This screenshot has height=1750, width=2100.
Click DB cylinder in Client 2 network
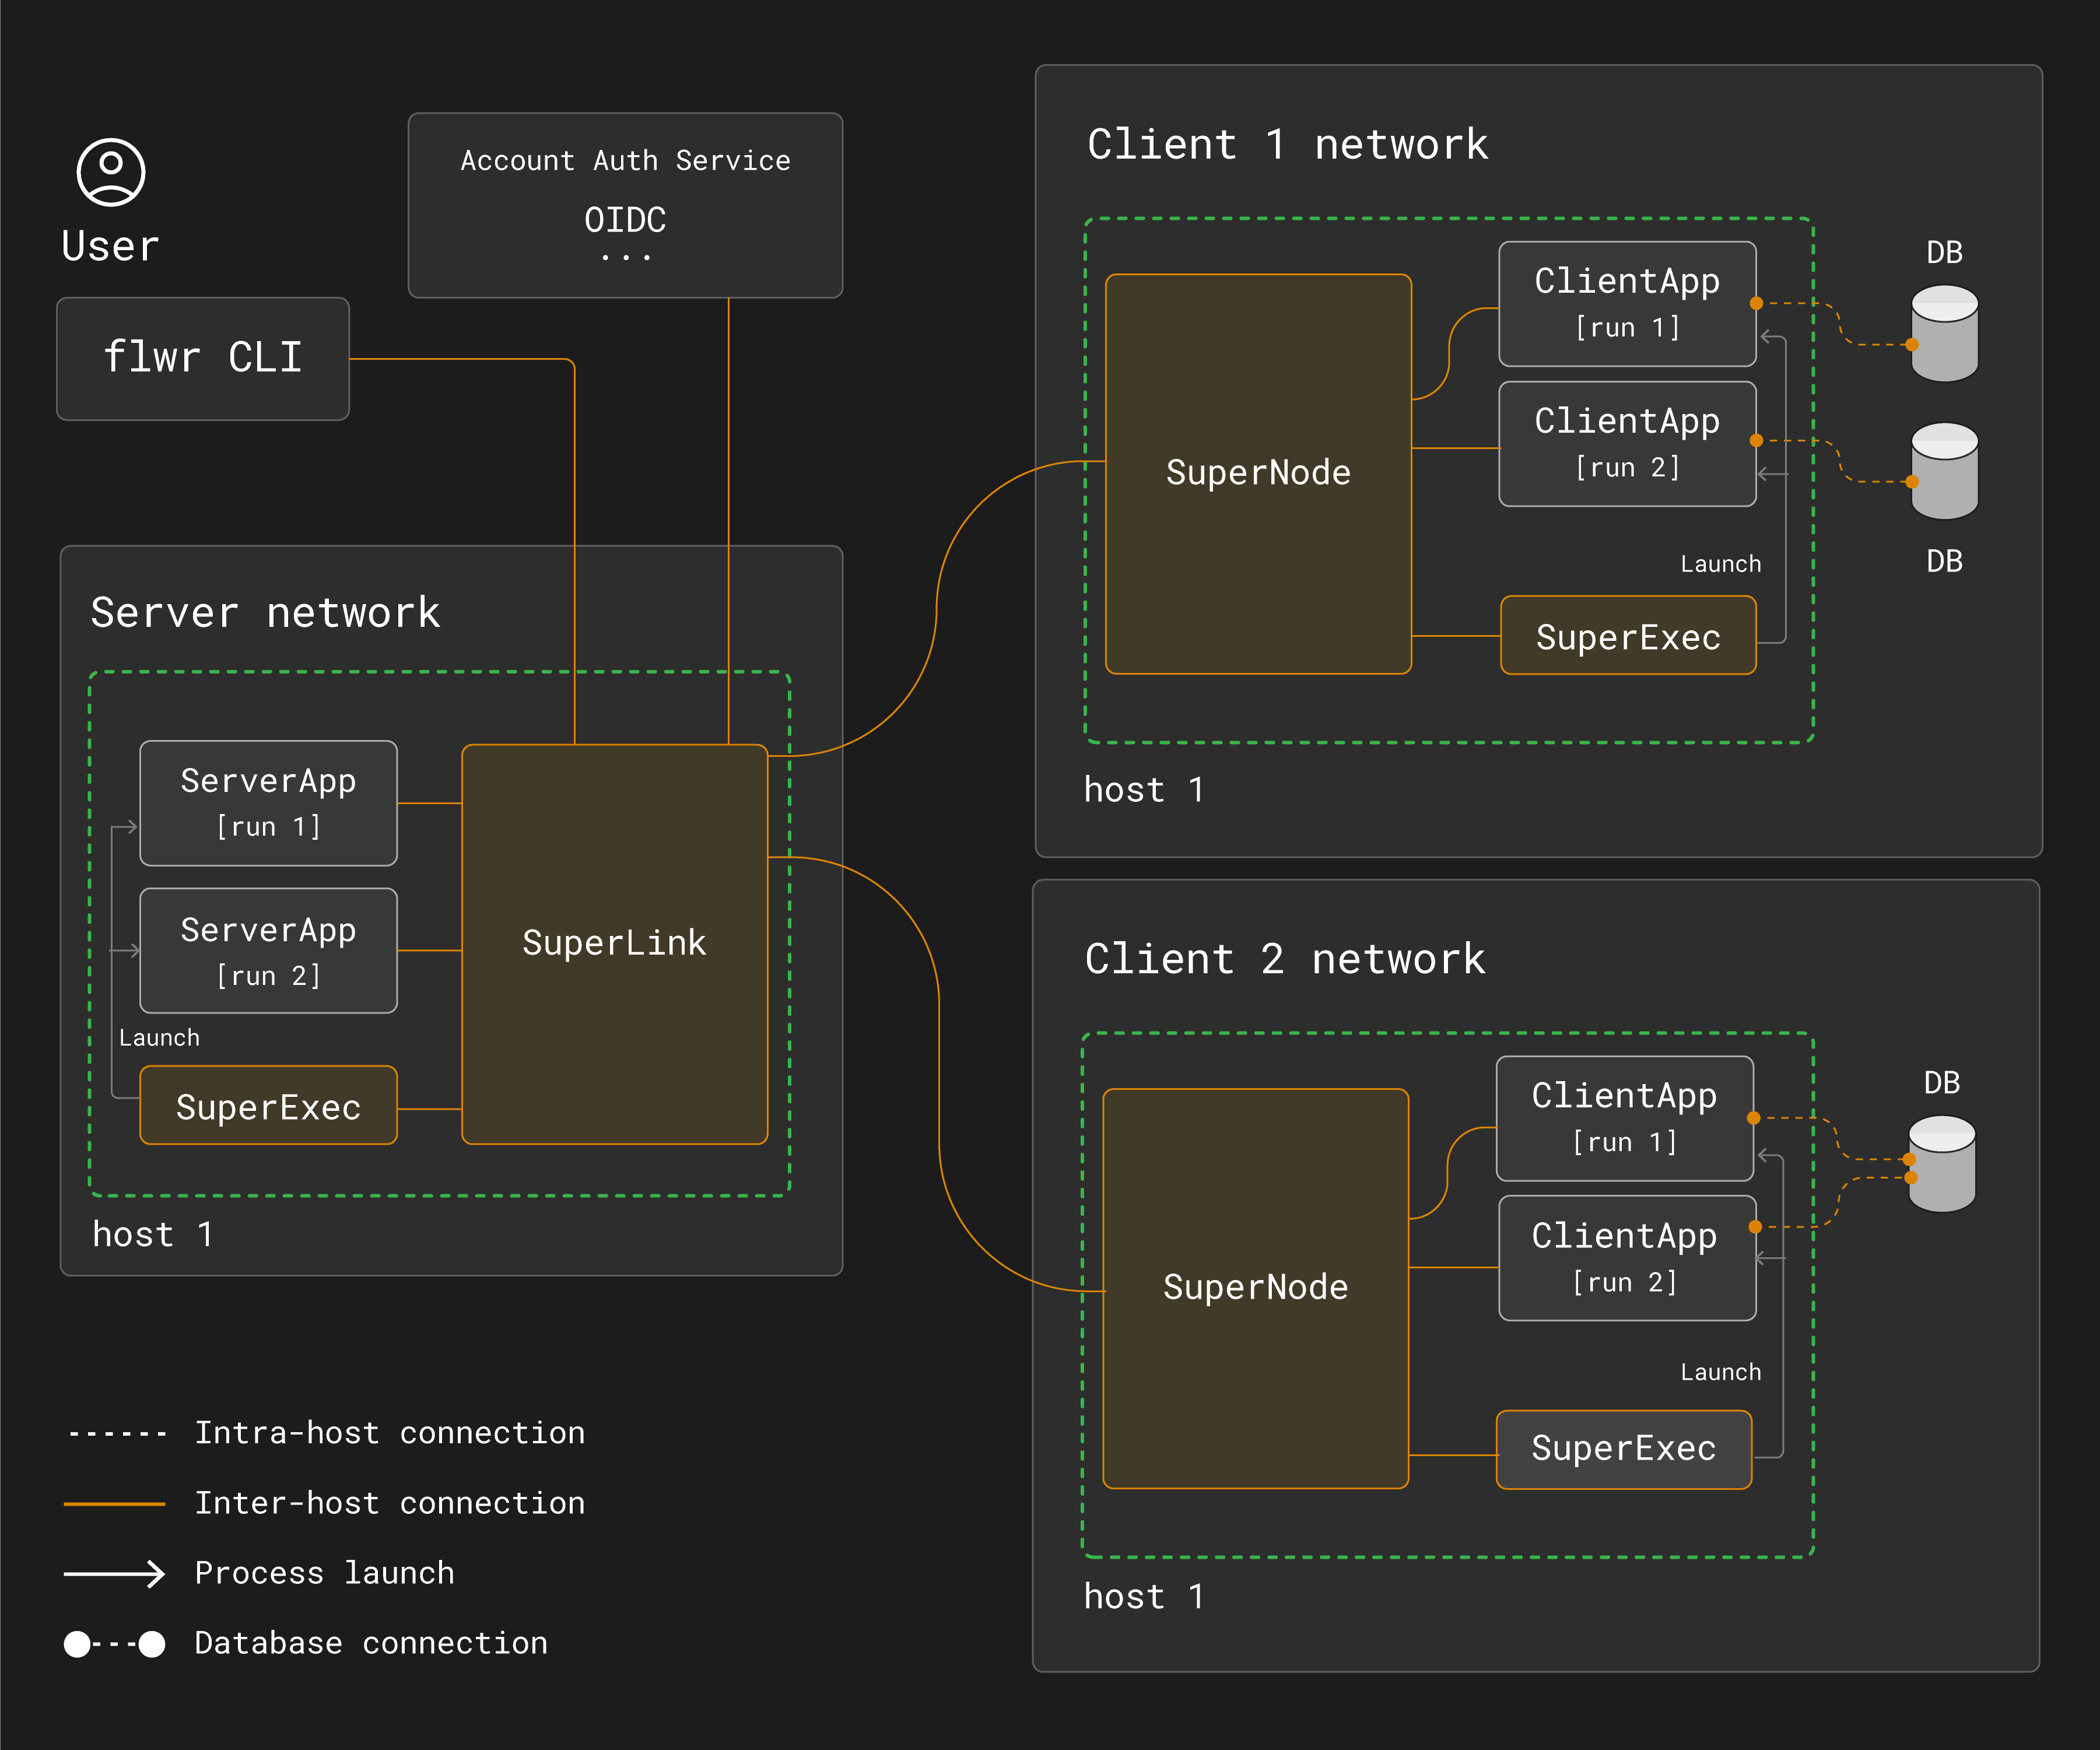[1941, 1164]
